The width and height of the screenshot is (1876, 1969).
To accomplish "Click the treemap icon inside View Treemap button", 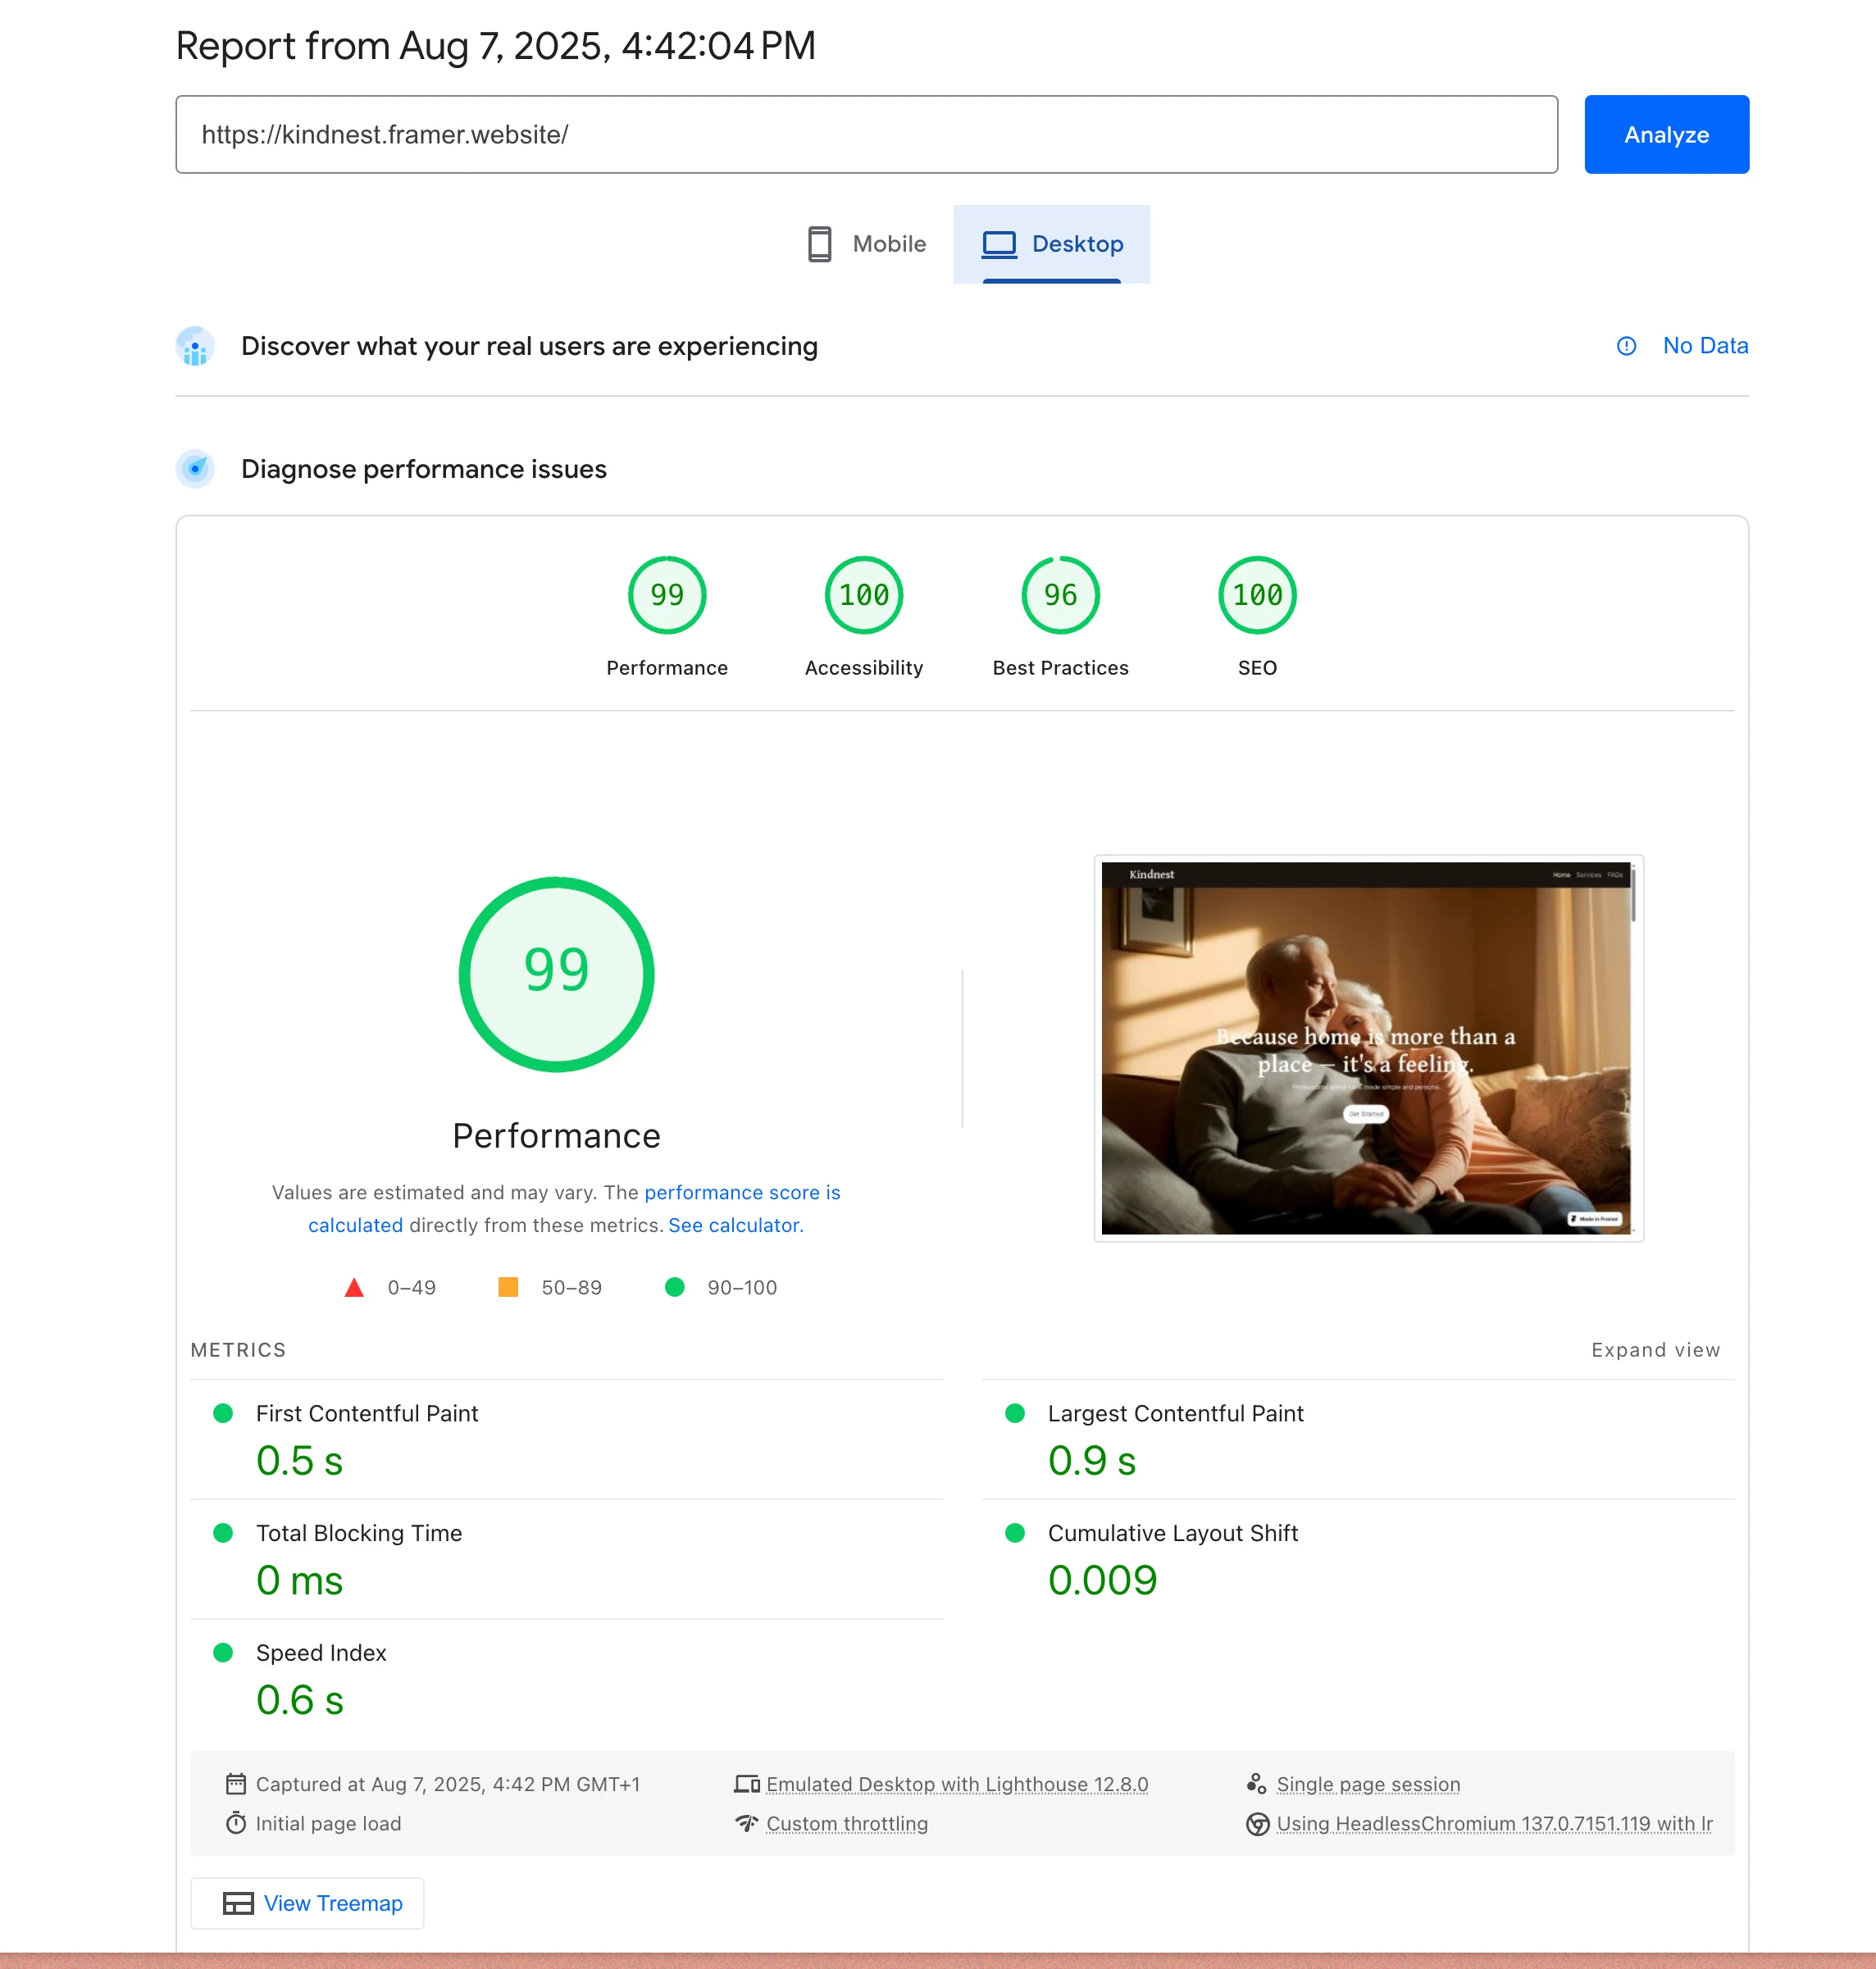I will (239, 1902).
